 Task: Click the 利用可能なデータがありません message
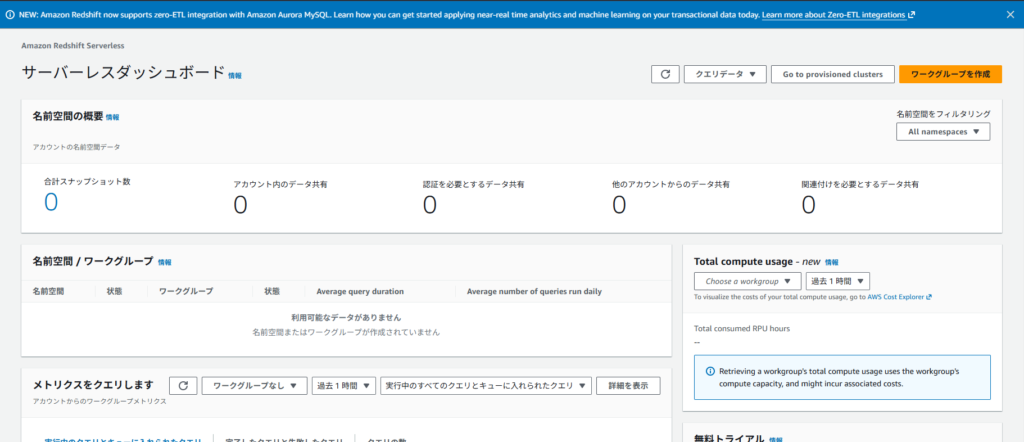pos(346,318)
